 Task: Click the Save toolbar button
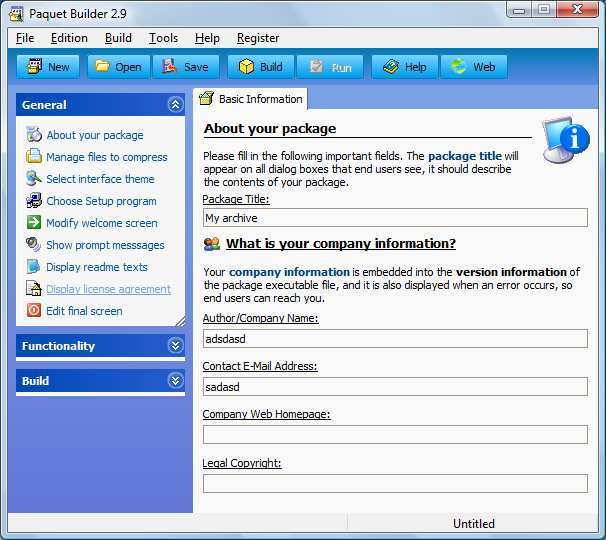point(186,67)
